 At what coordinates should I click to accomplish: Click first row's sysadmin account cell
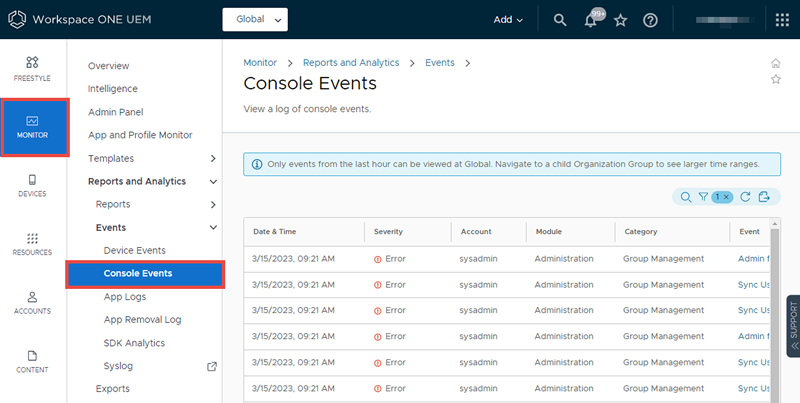coord(478,259)
